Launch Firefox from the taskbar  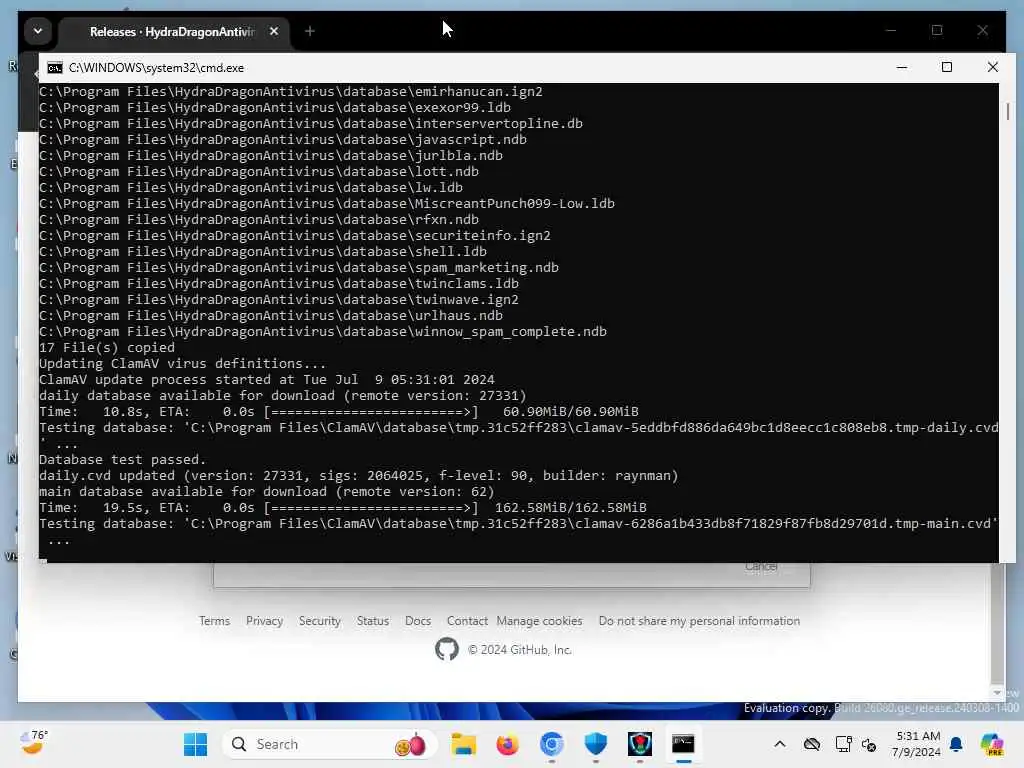coord(507,744)
